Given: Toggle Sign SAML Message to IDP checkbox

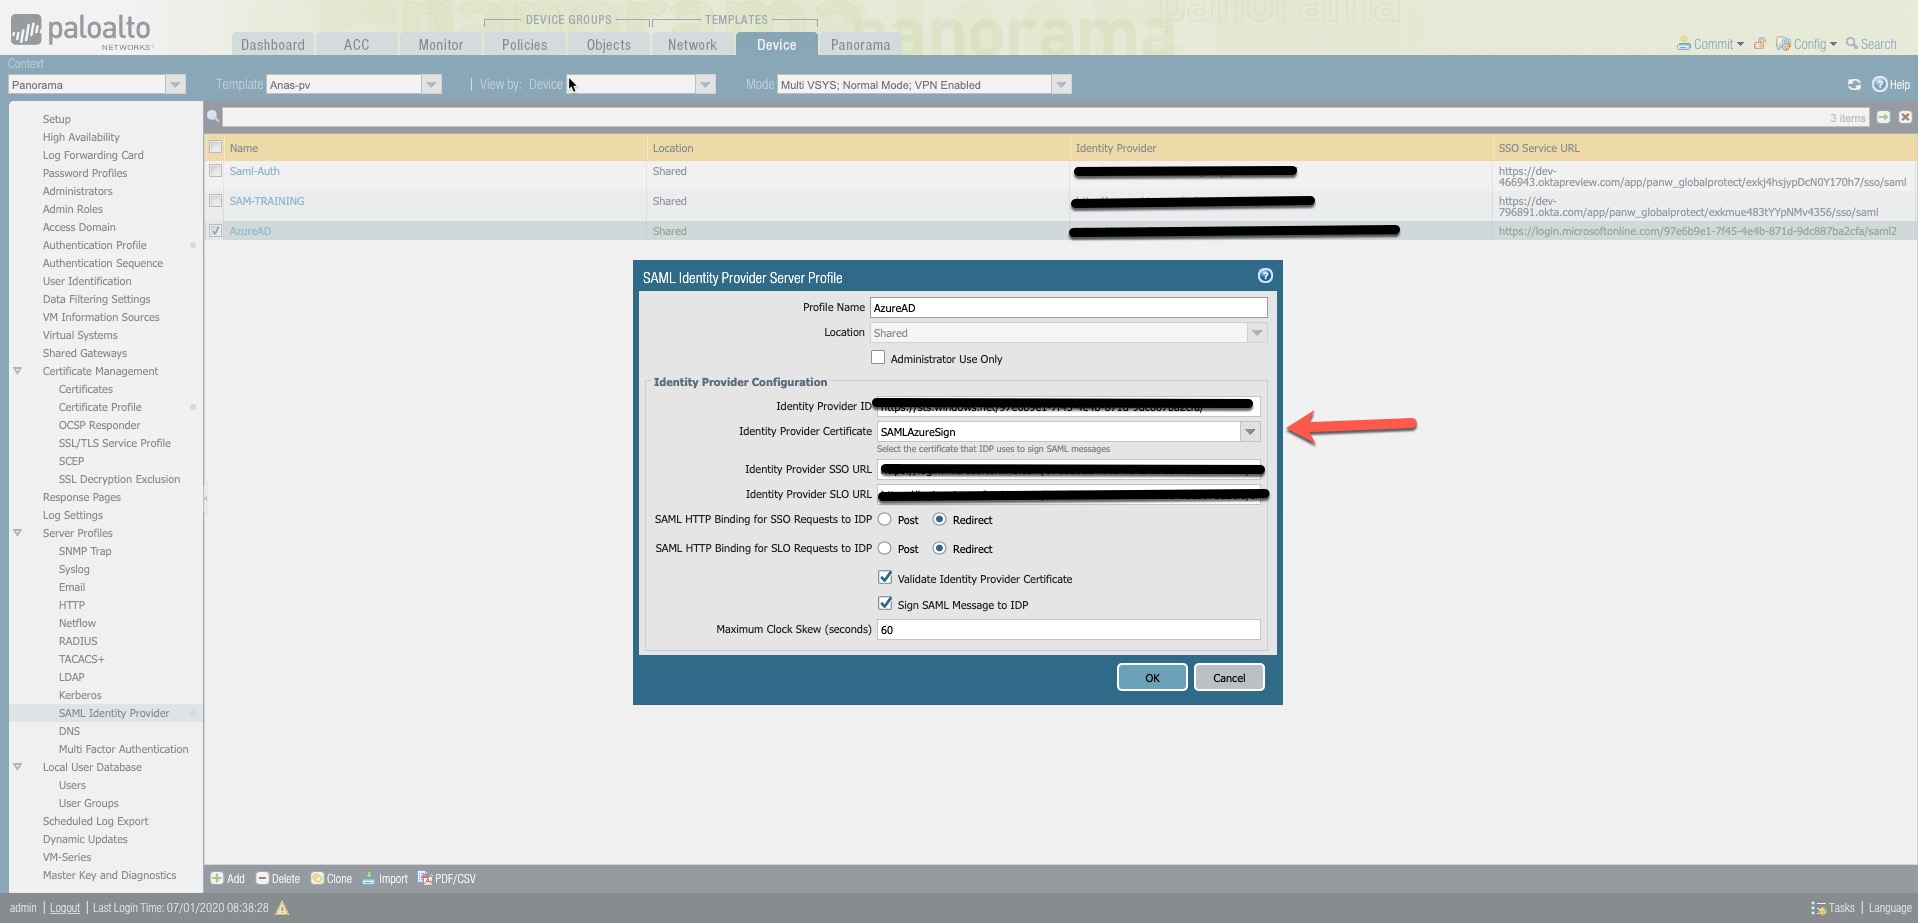Looking at the screenshot, I should pyautogui.click(x=885, y=604).
